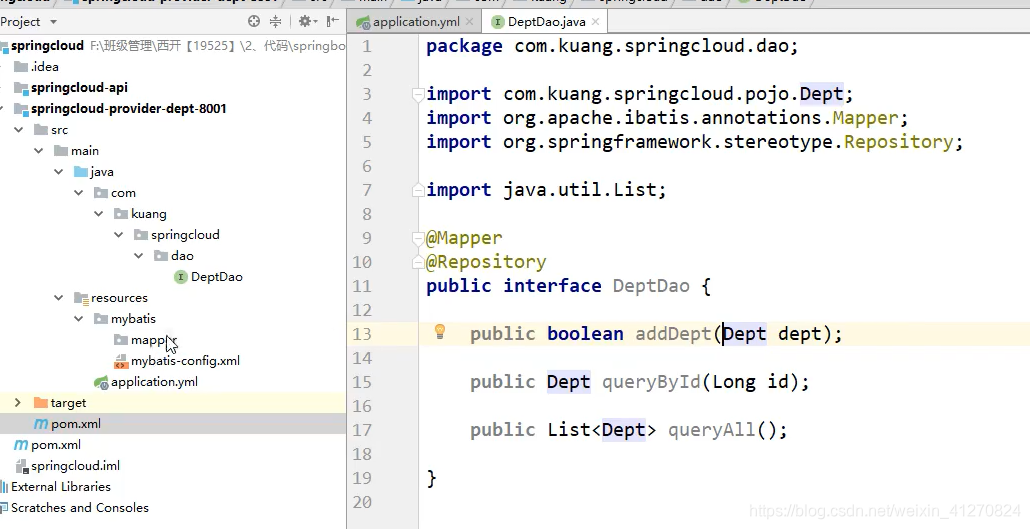Switch to the application.yml tab
The image size is (1030, 529).
[x=416, y=22]
